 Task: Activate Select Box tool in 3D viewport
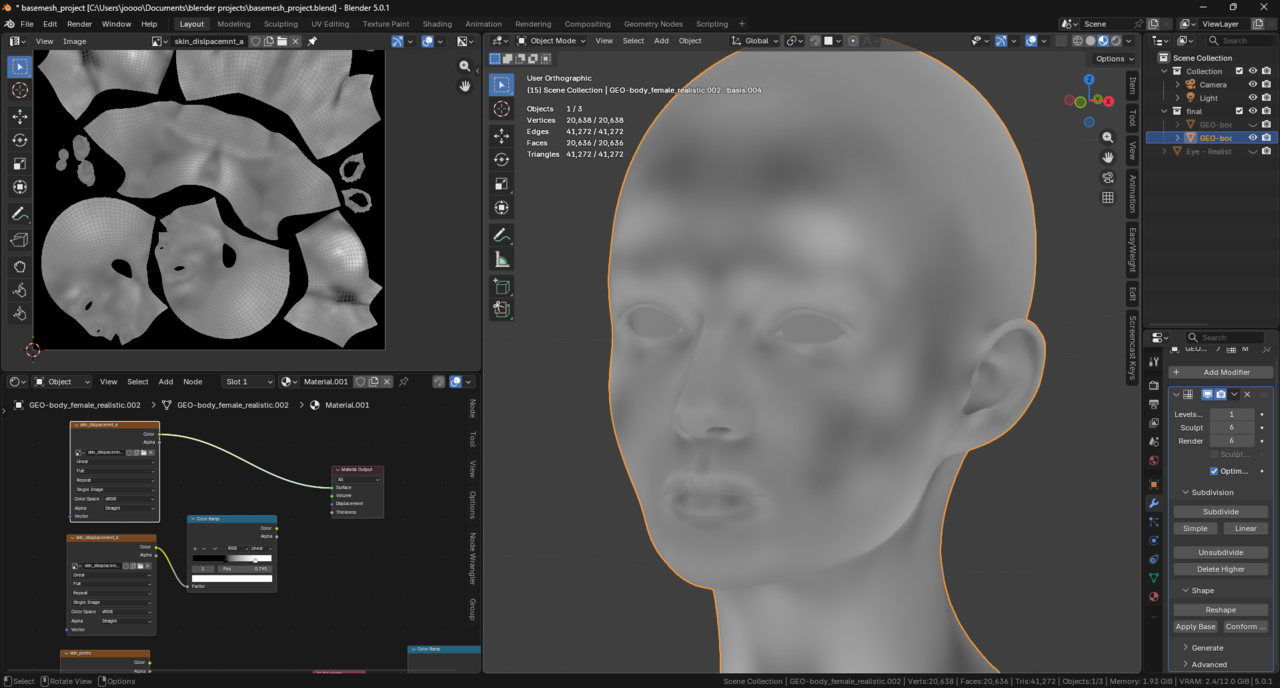pos(502,85)
